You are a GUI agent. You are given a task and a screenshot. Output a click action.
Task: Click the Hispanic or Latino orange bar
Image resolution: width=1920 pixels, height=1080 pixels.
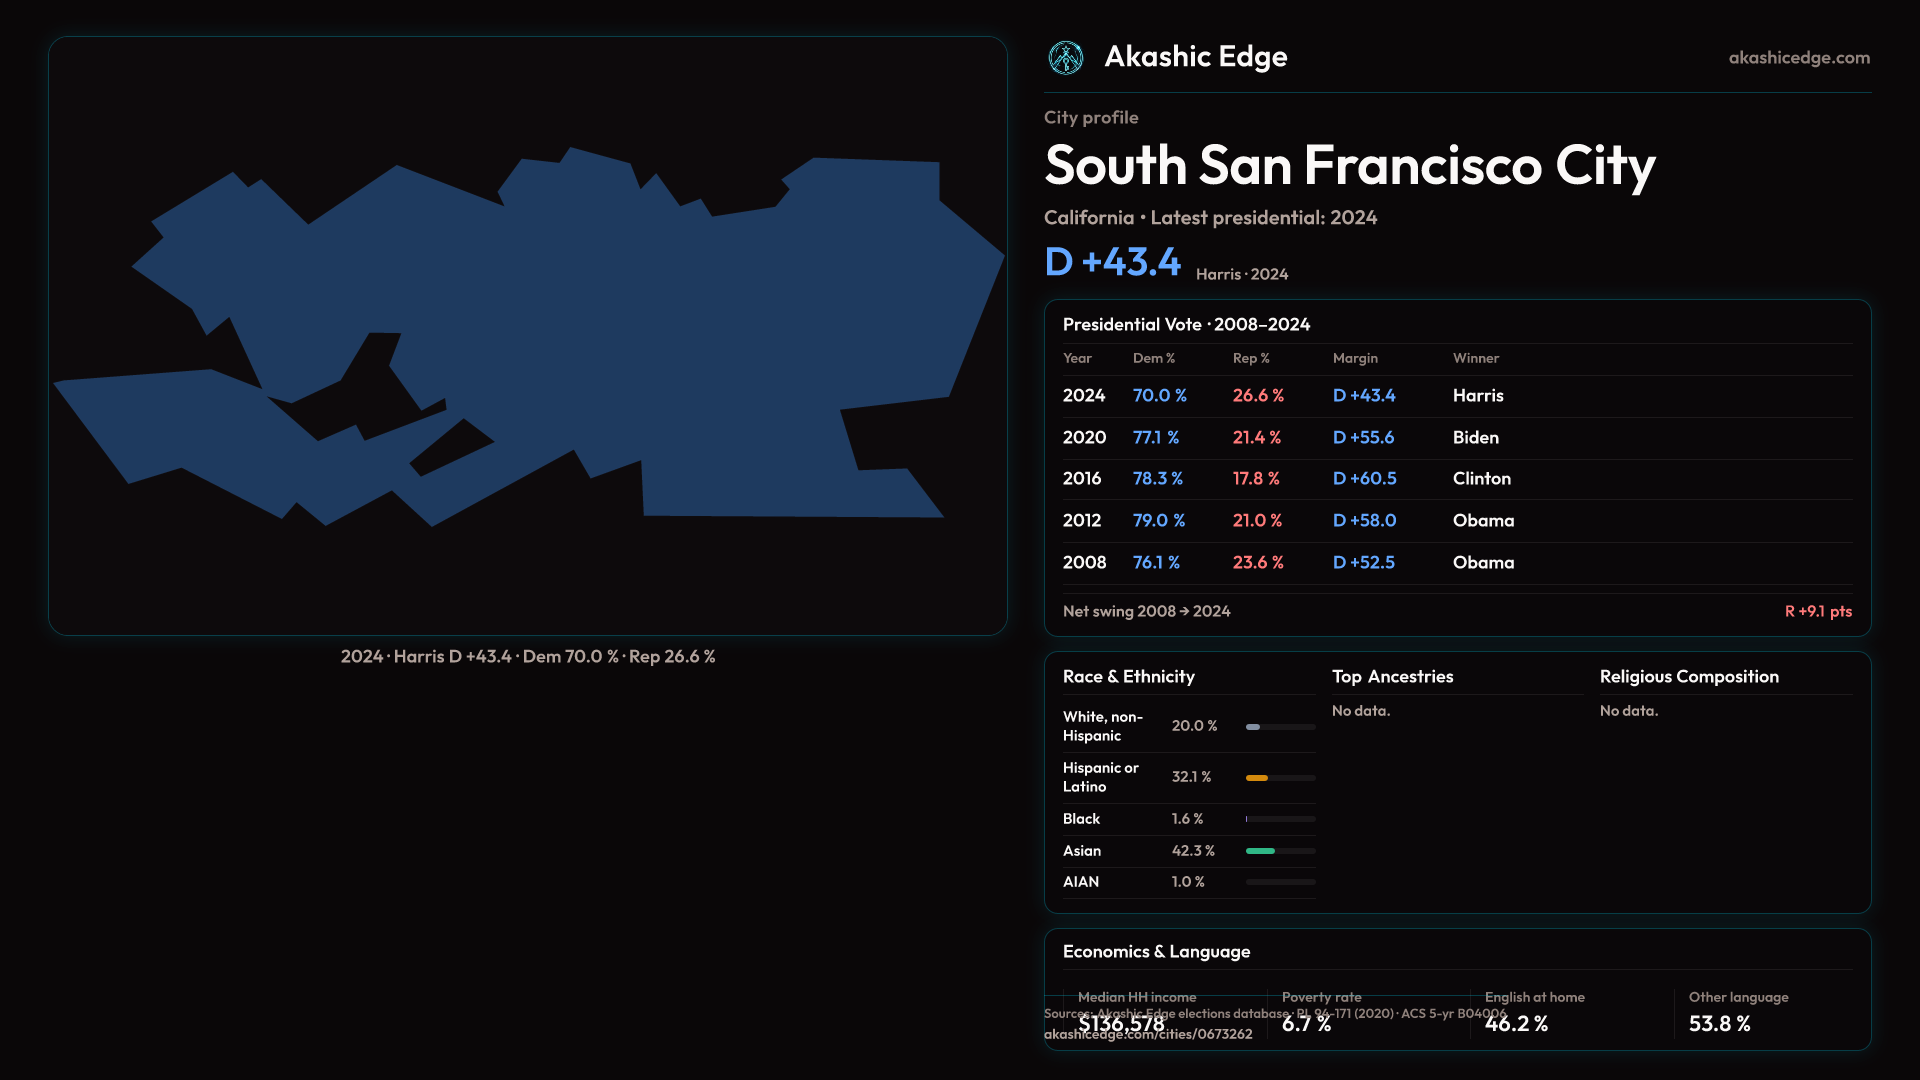(1257, 778)
